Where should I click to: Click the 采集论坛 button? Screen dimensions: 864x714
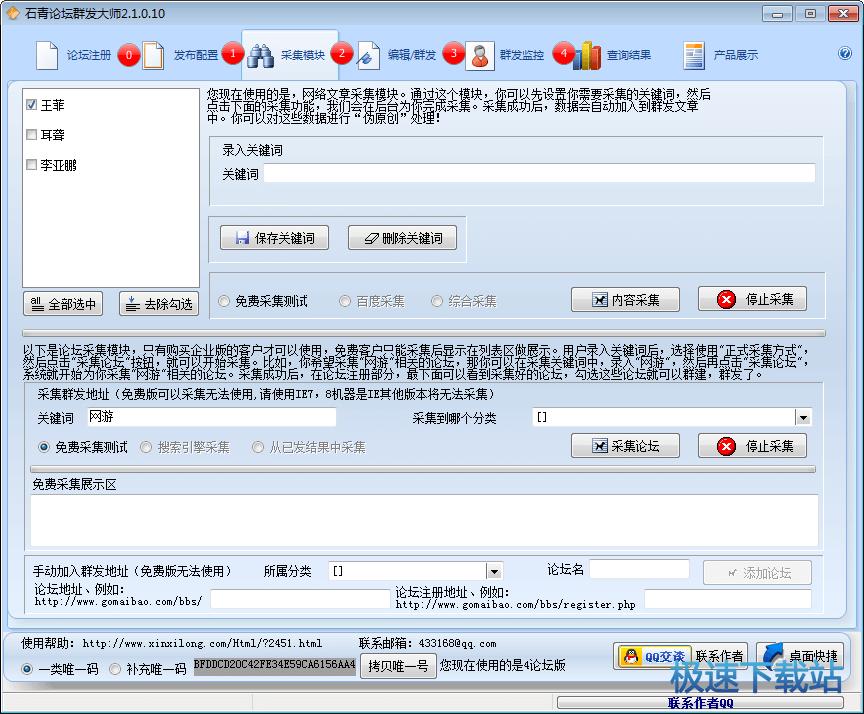click(x=625, y=446)
